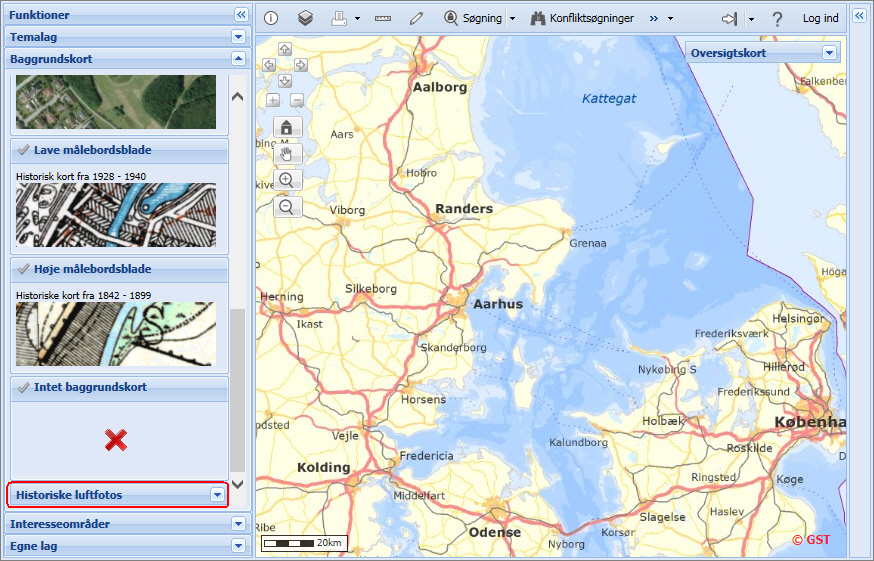Pan the map left with arrow

pos(269,65)
